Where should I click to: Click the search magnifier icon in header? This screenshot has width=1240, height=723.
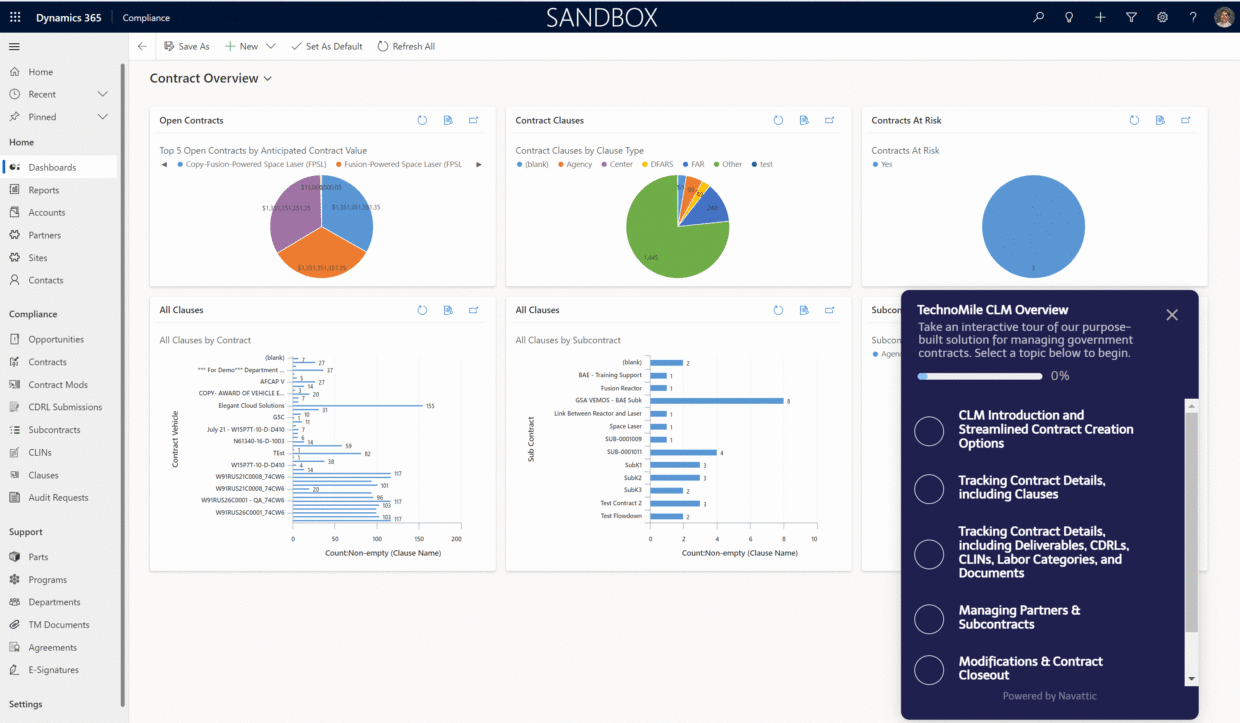coord(1039,17)
